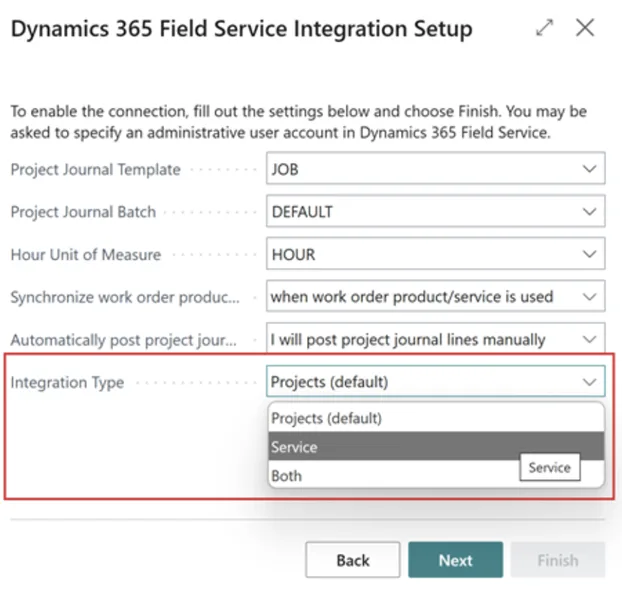
Task: Click the Hour Unit of Measure label
Action: [86, 255]
